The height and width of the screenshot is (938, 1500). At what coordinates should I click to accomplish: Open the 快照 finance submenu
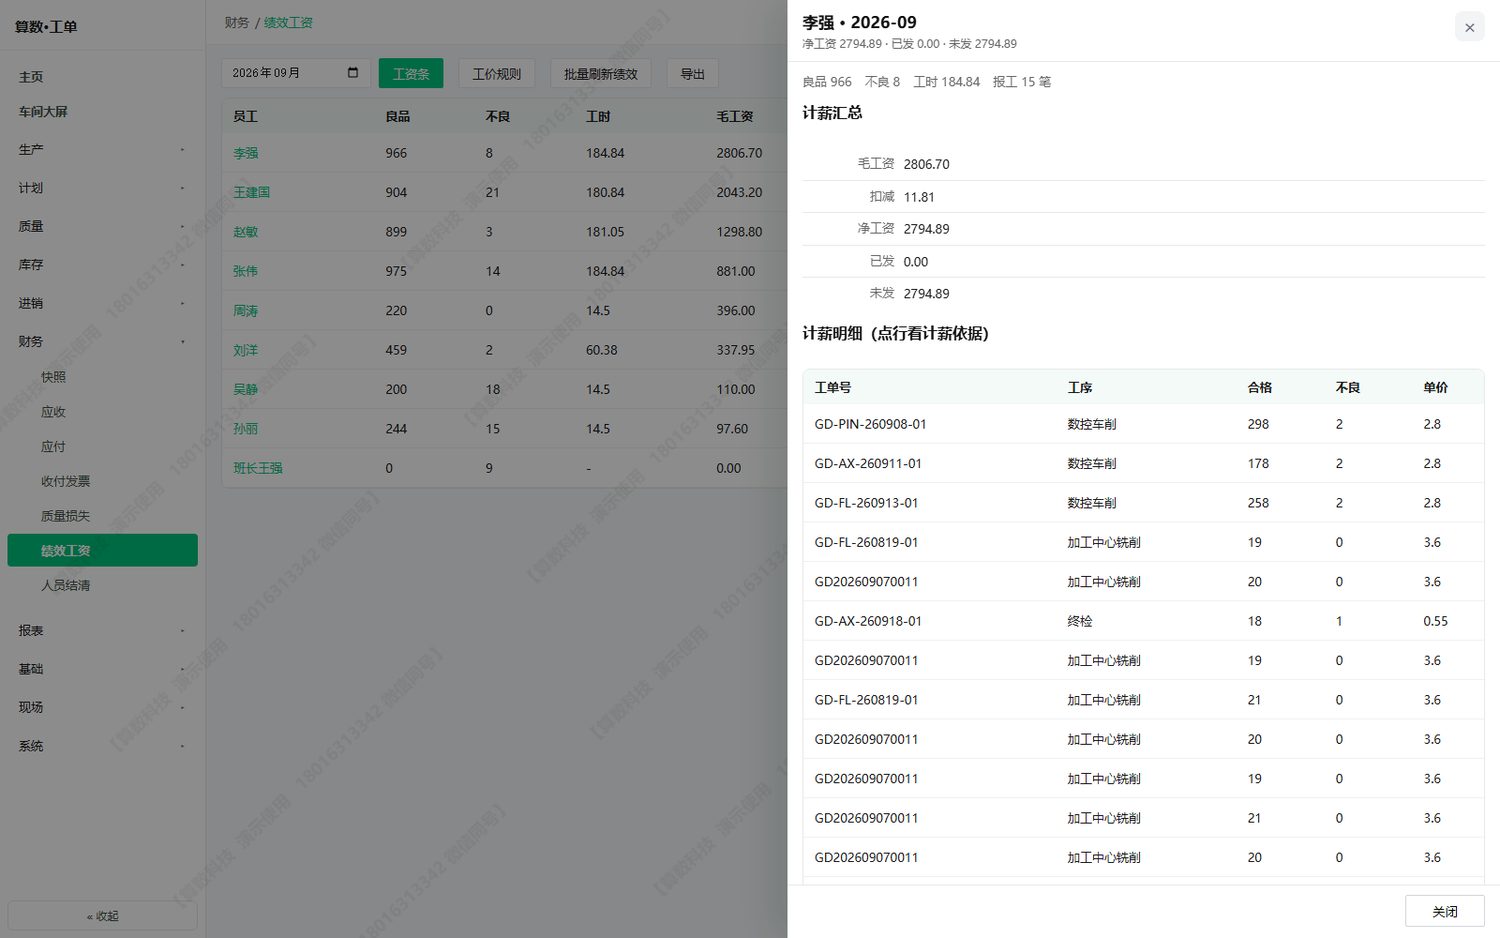click(x=102, y=377)
